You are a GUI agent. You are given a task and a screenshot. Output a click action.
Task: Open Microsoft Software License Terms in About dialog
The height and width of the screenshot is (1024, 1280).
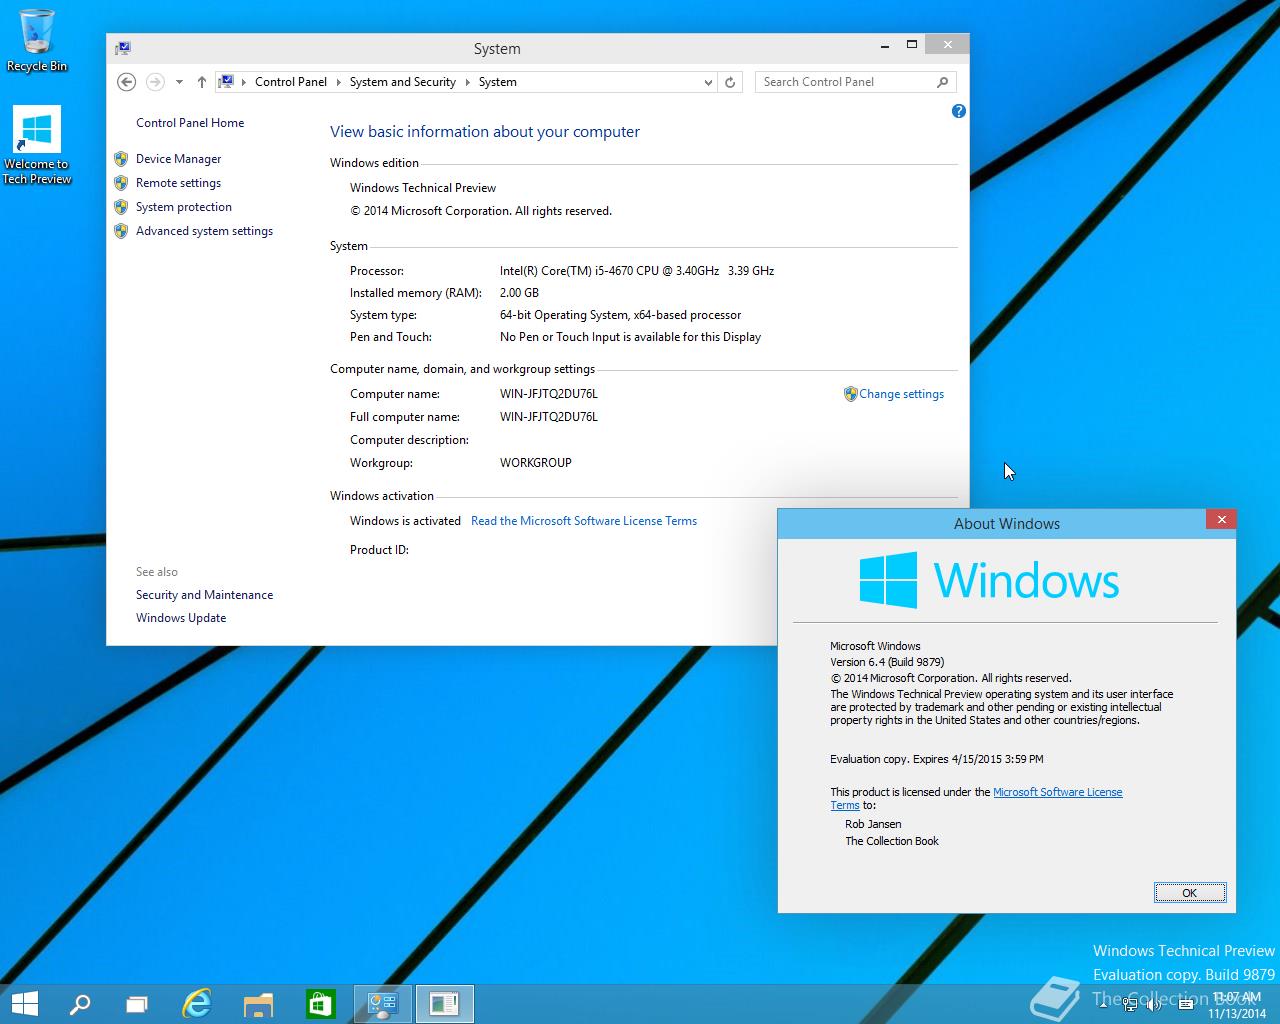coord(1057,792)
